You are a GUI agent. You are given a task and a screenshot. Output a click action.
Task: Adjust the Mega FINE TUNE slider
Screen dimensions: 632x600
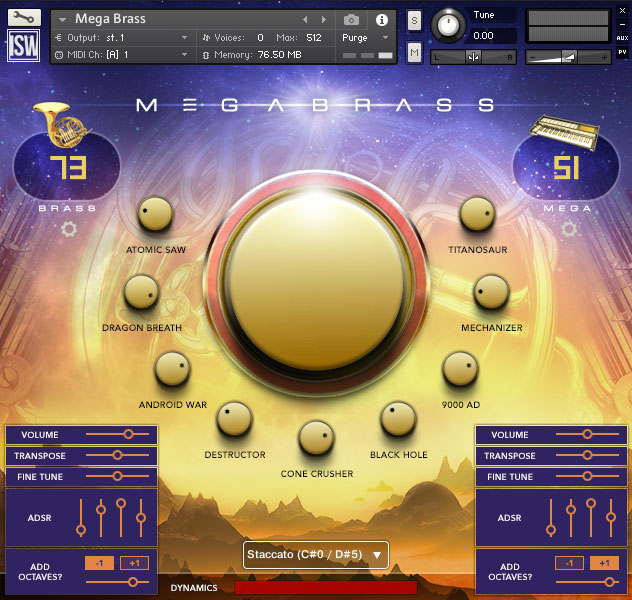pyautogui.click(x=587, y=476)
